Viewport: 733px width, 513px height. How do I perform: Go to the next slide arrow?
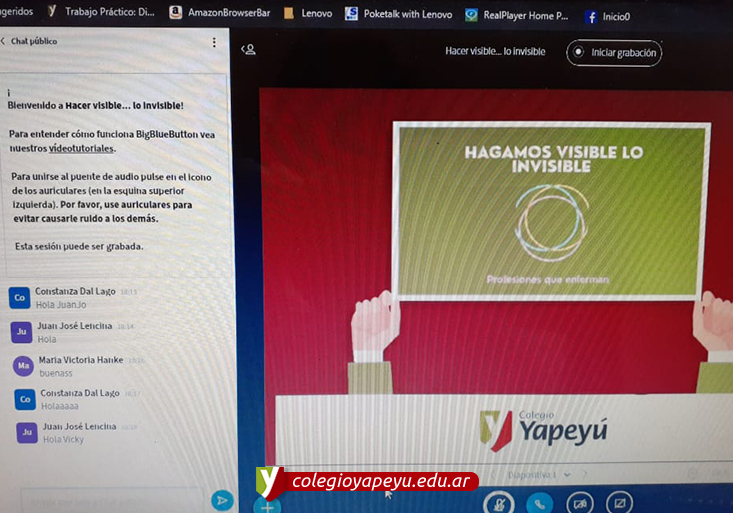click(x=586, y=474)
